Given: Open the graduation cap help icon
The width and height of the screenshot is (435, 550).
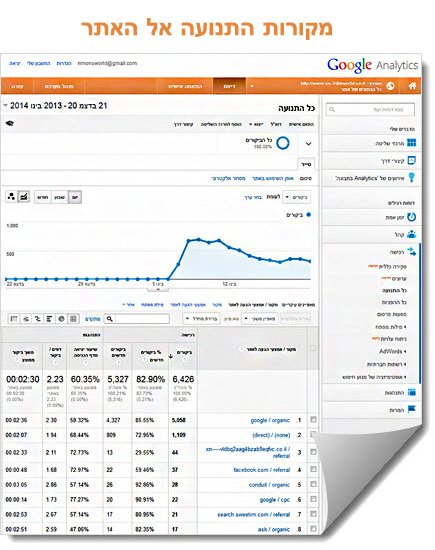Looking at the screenshot, I should point(10,123).
